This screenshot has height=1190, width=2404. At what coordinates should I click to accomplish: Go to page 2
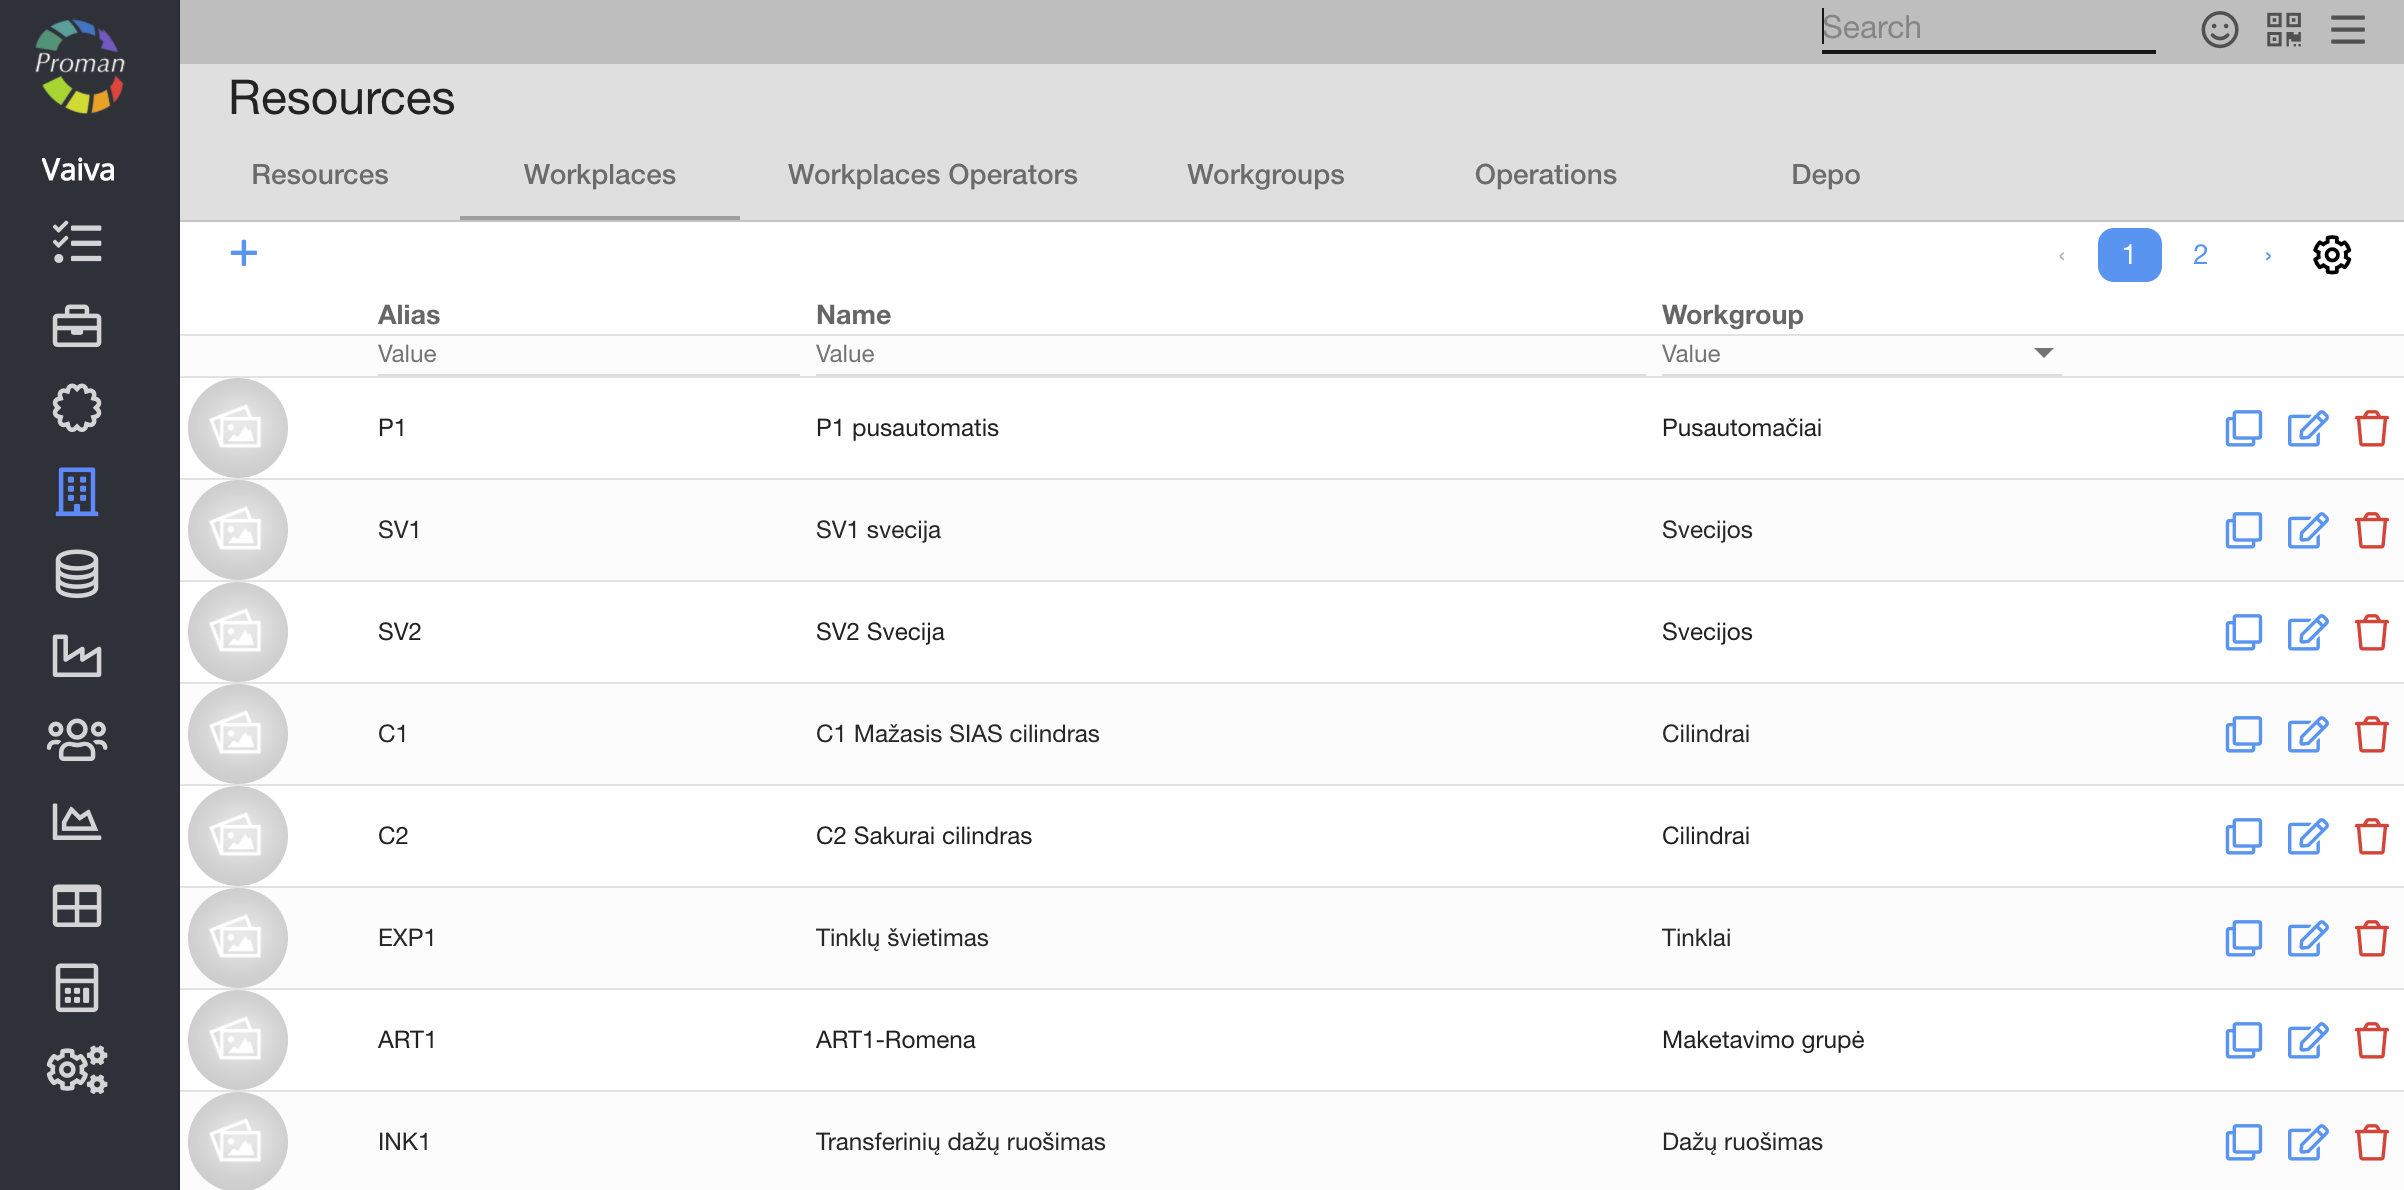pos(2200,255)
